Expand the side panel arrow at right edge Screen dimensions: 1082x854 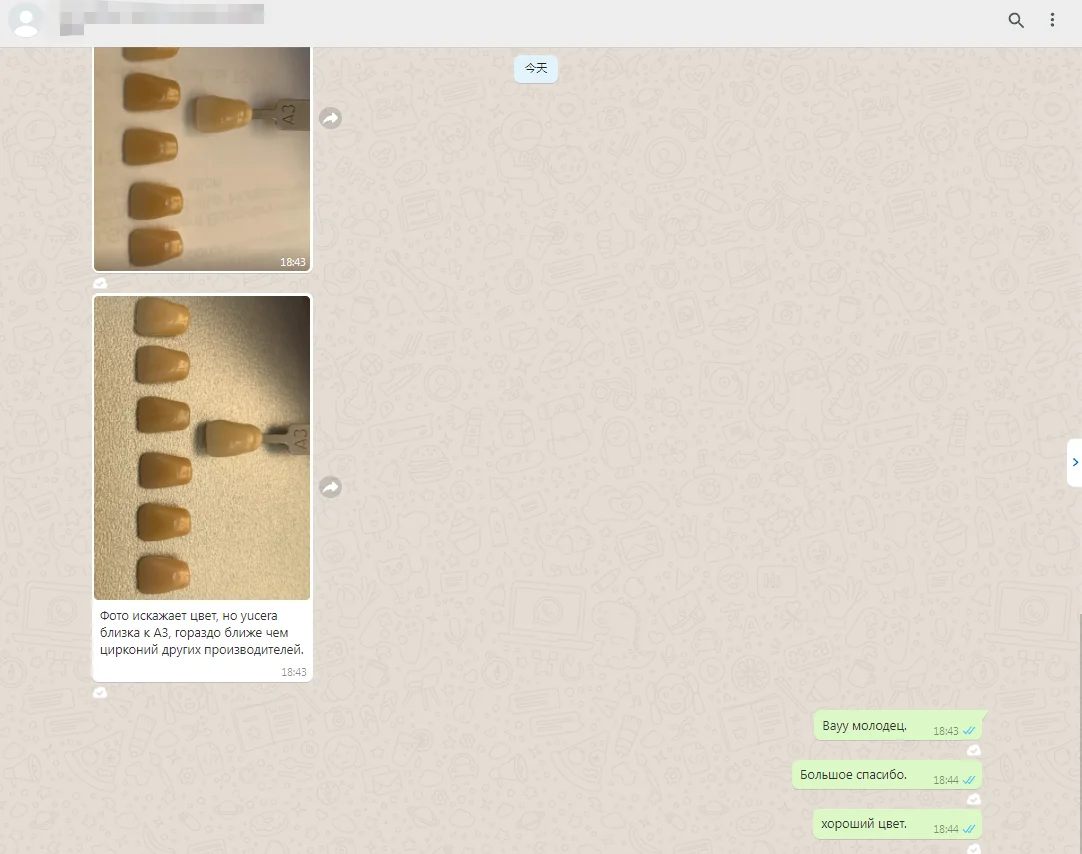tap(1074, 462)
